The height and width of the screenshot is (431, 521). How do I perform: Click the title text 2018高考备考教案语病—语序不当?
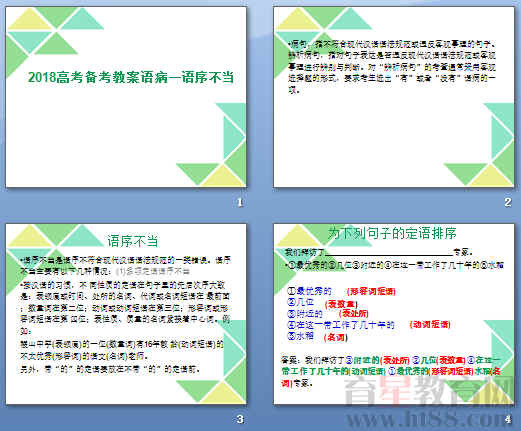131,77
